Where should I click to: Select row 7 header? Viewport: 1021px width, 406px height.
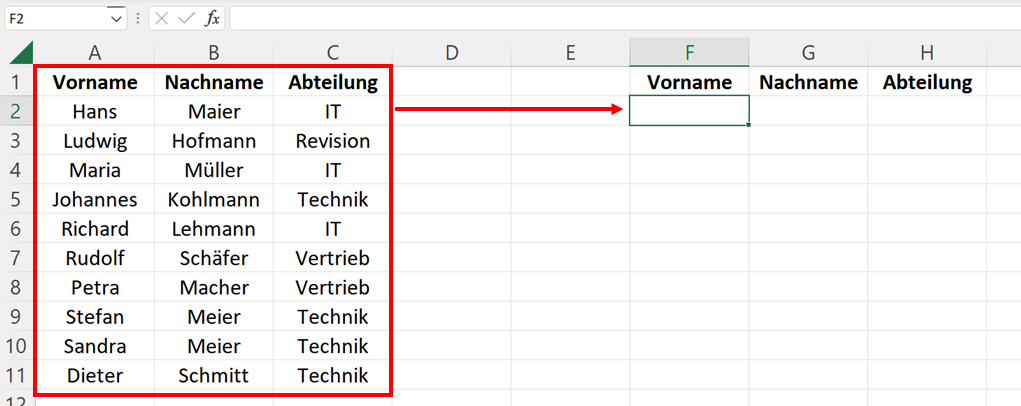click(18, 258)
